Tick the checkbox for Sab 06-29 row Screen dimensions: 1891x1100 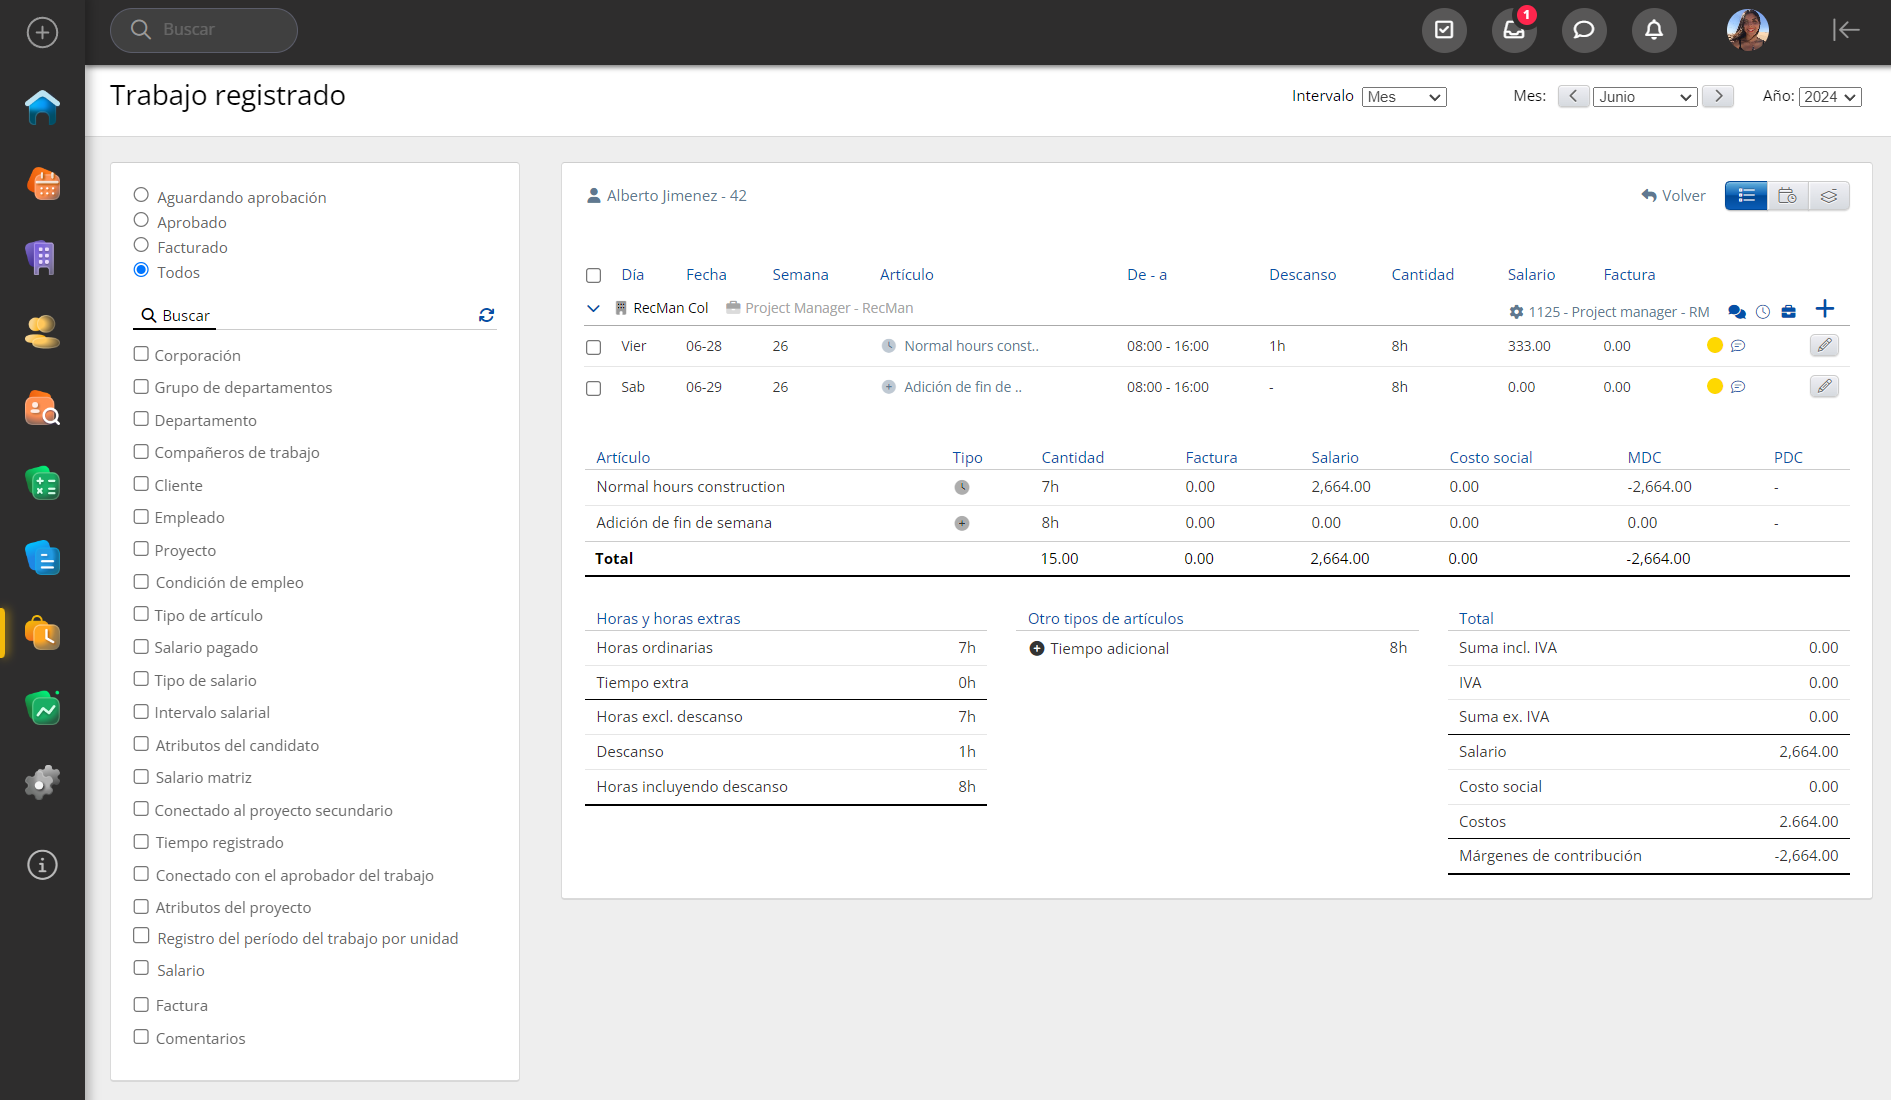pos(593,388)
